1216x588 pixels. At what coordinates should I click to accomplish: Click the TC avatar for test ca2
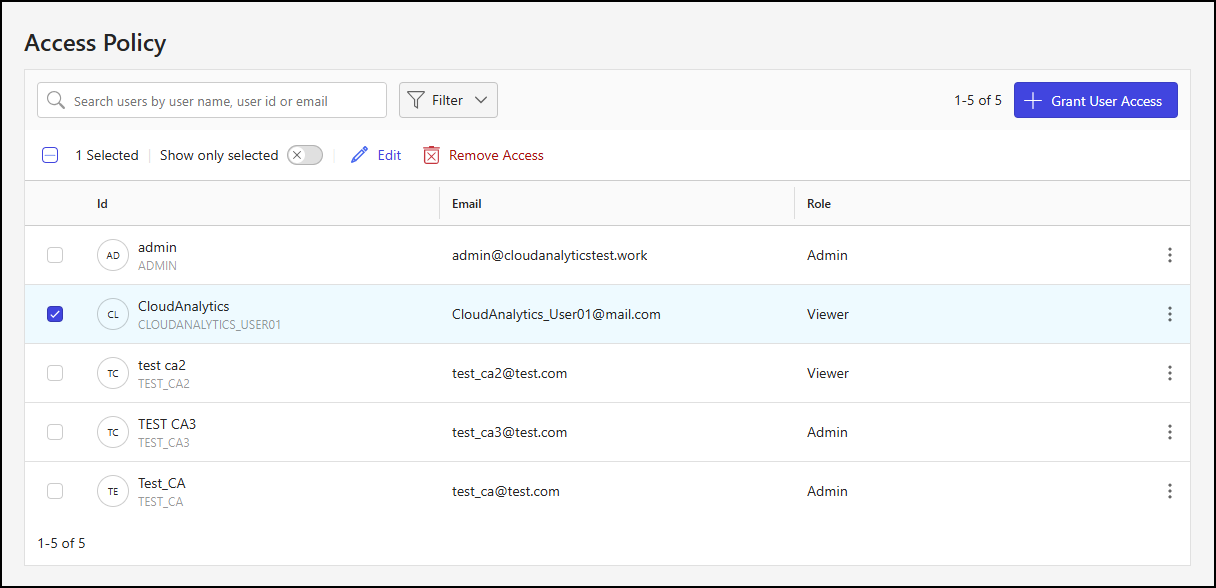click(112, 372)
